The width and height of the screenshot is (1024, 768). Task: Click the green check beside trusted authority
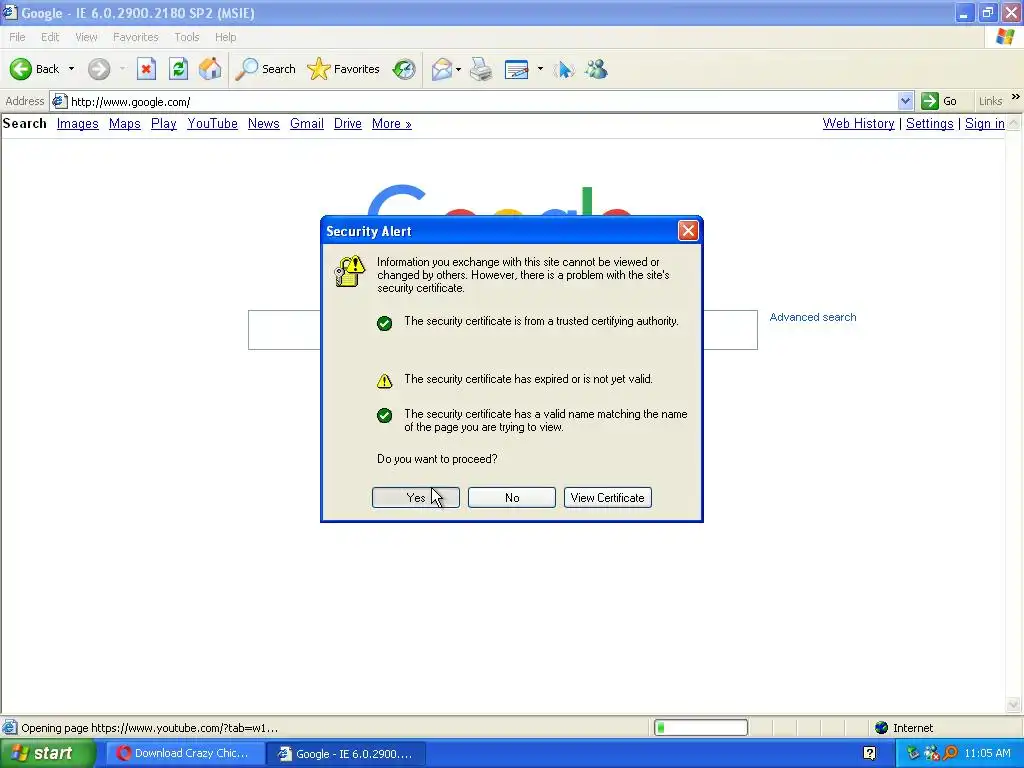coord(385,323)
